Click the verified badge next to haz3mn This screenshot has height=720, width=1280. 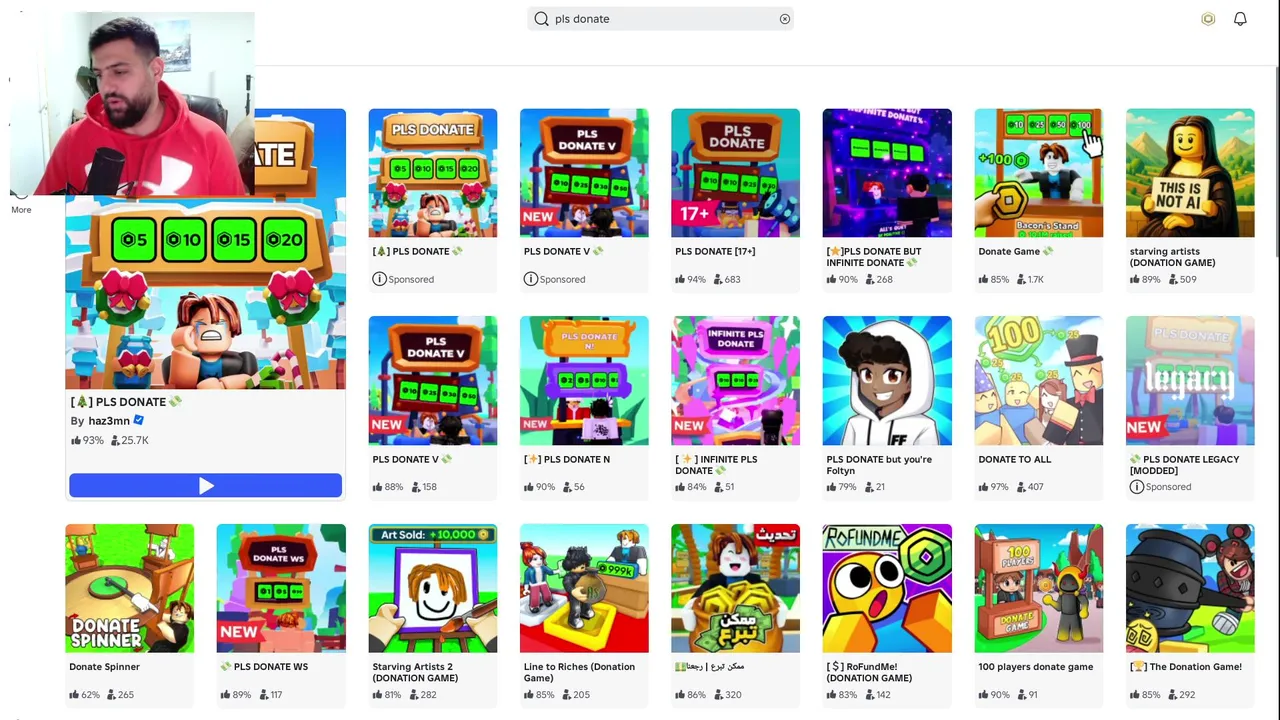coord(139,421)
